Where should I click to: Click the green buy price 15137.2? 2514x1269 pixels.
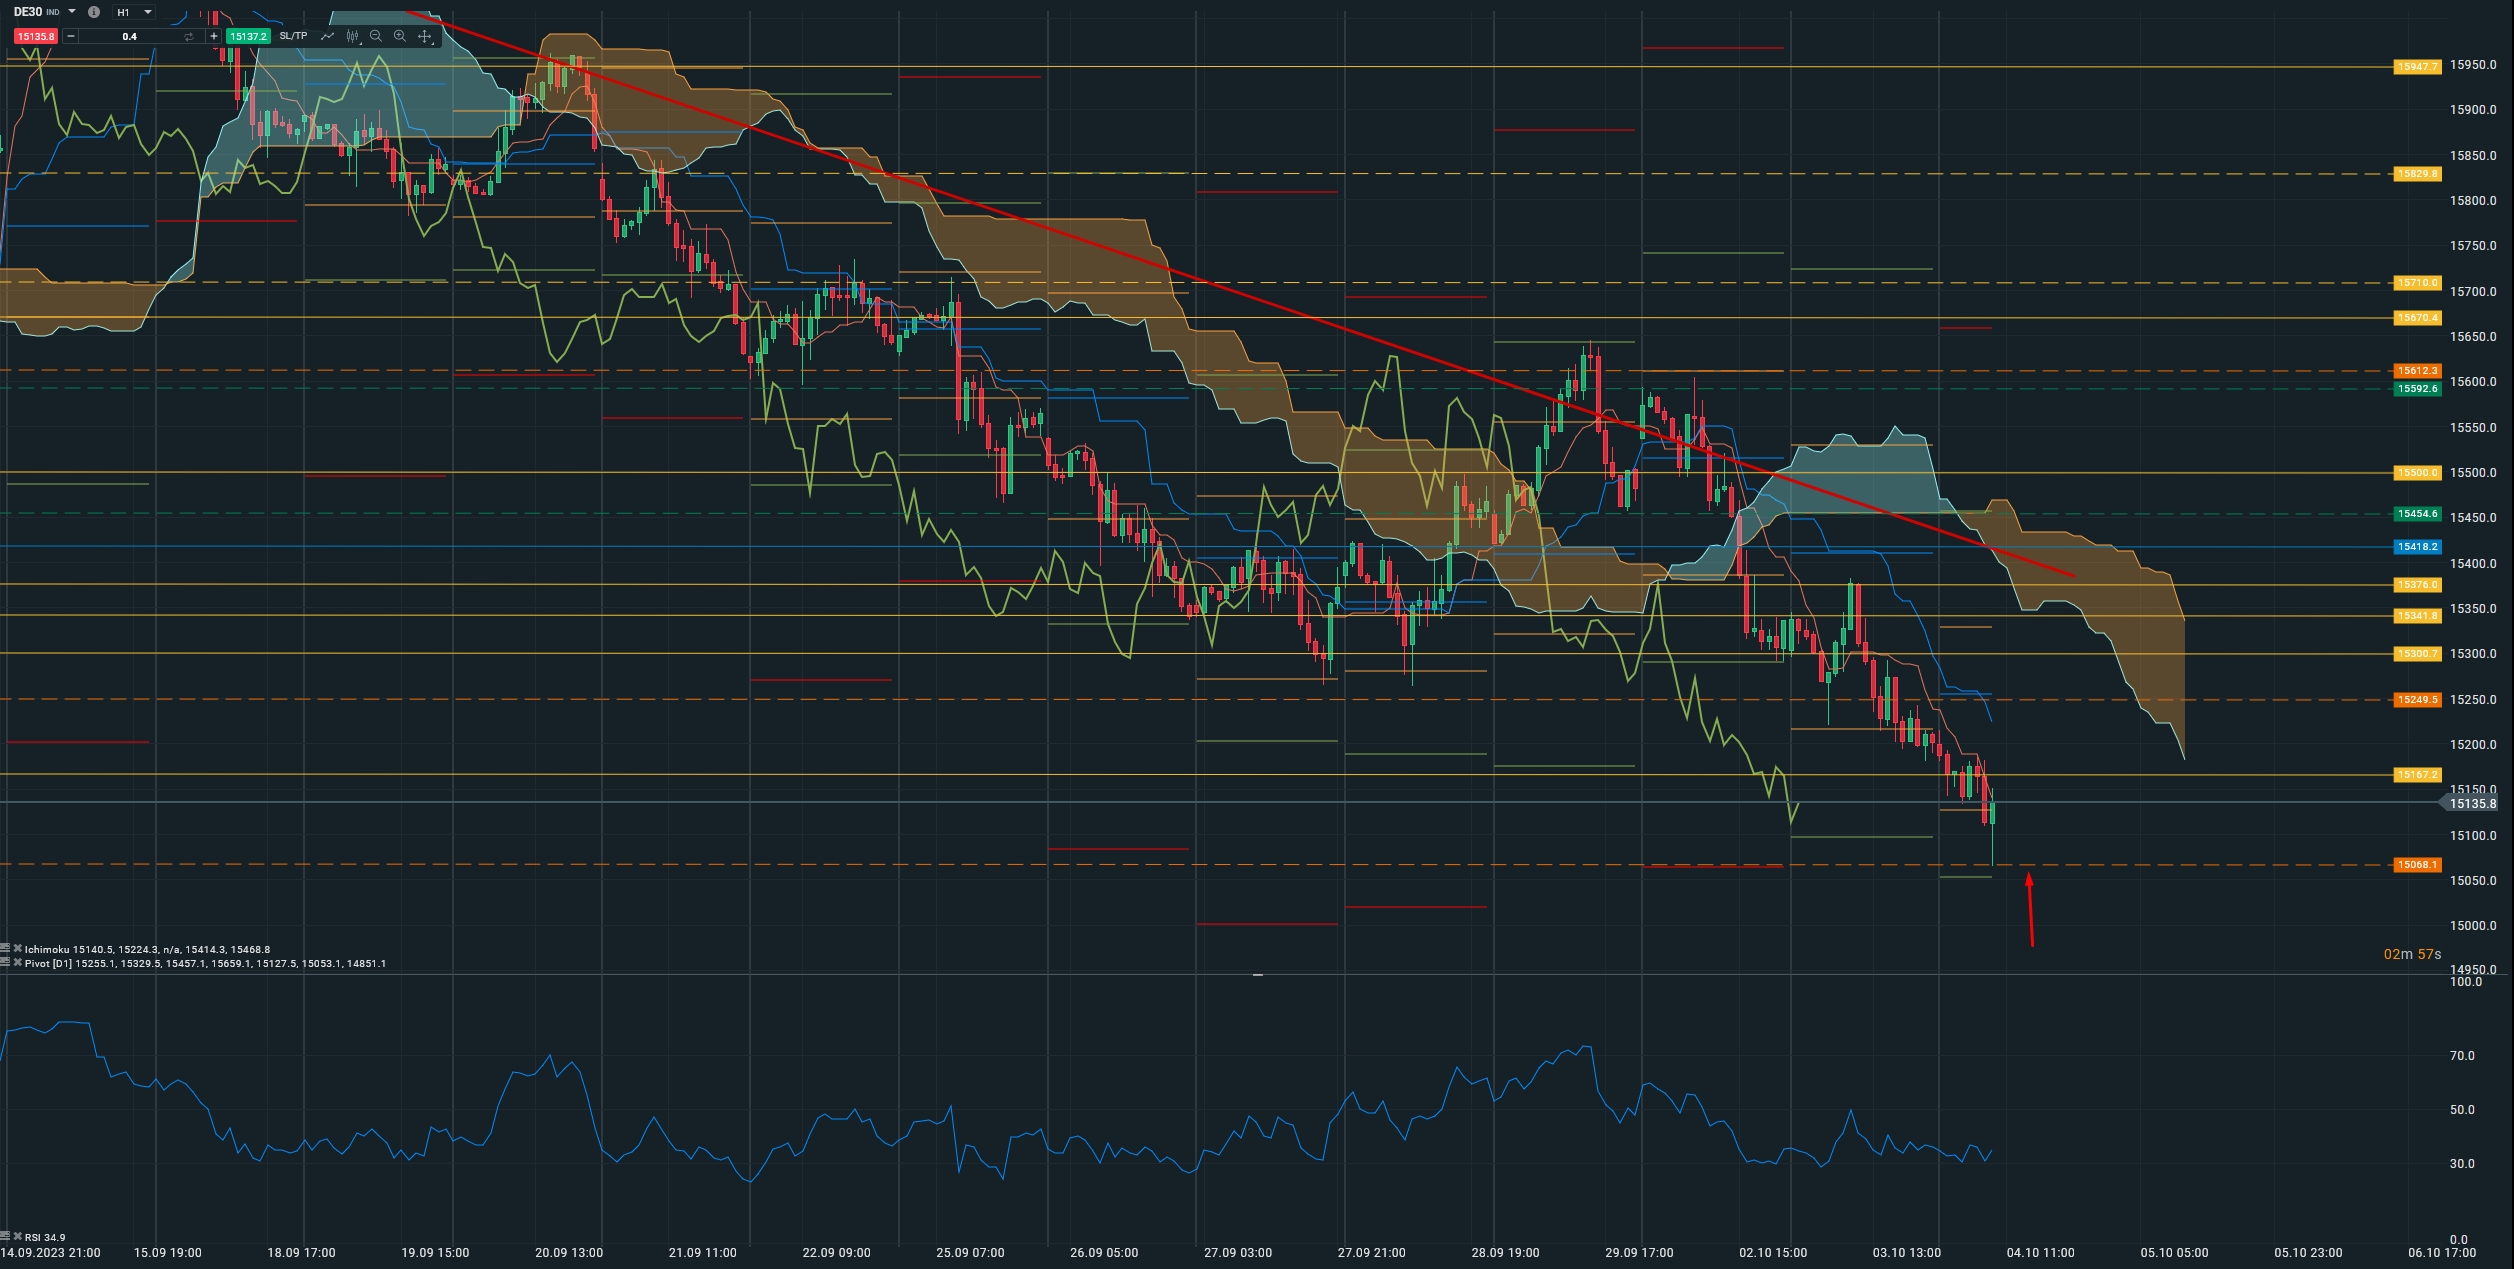pos(247,36)
